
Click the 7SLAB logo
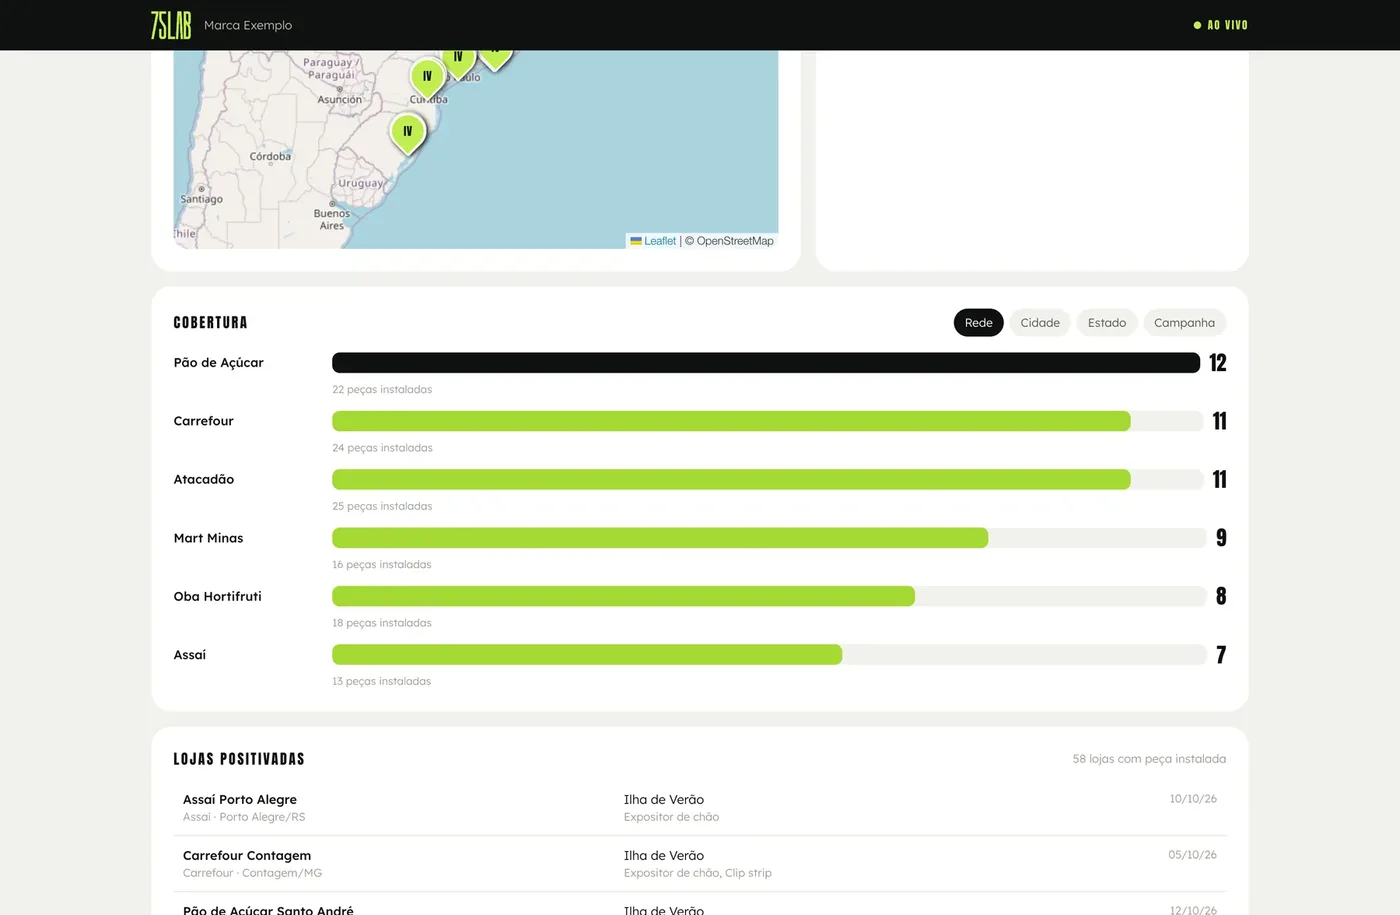point(171,25)
